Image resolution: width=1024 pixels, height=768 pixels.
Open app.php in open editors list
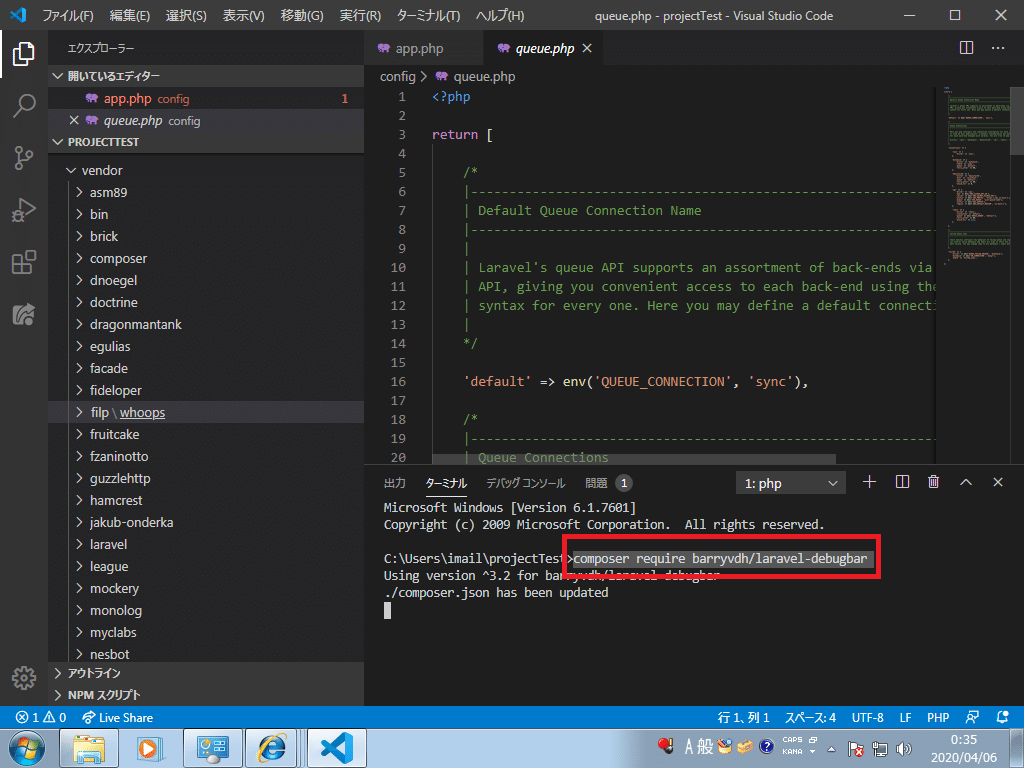pyautogui.click(x=206, y=99)
